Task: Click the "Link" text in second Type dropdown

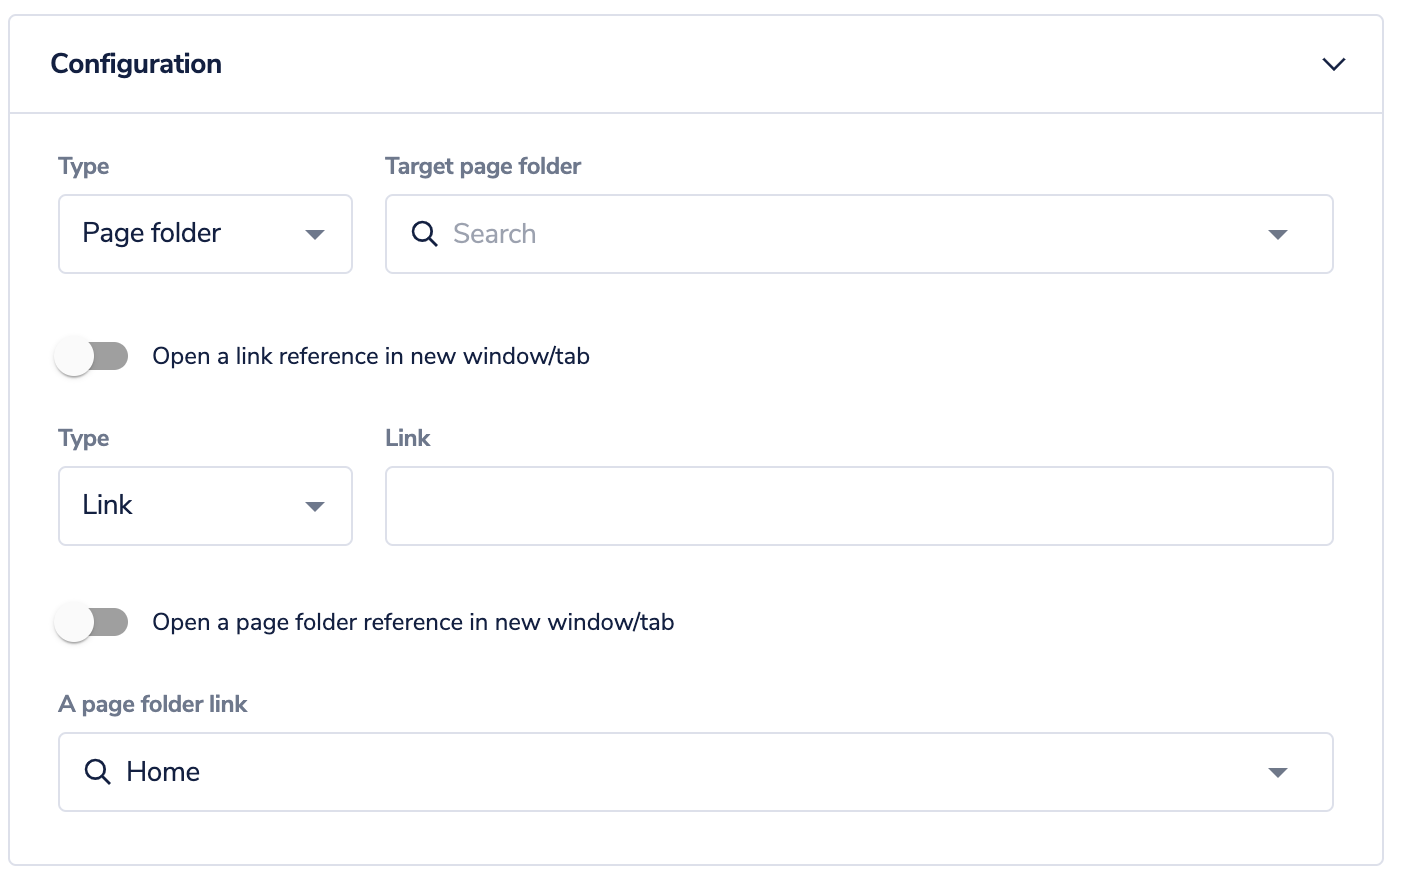Action: click(108, 505)
